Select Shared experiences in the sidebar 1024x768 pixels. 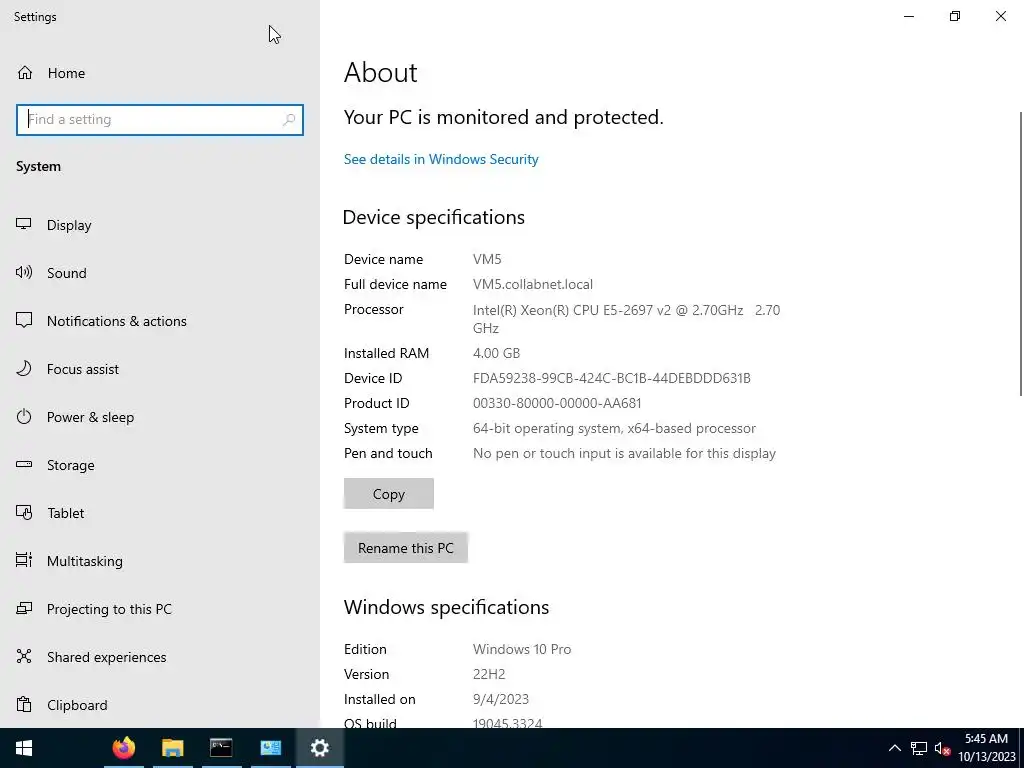click(x=160, y=657)
